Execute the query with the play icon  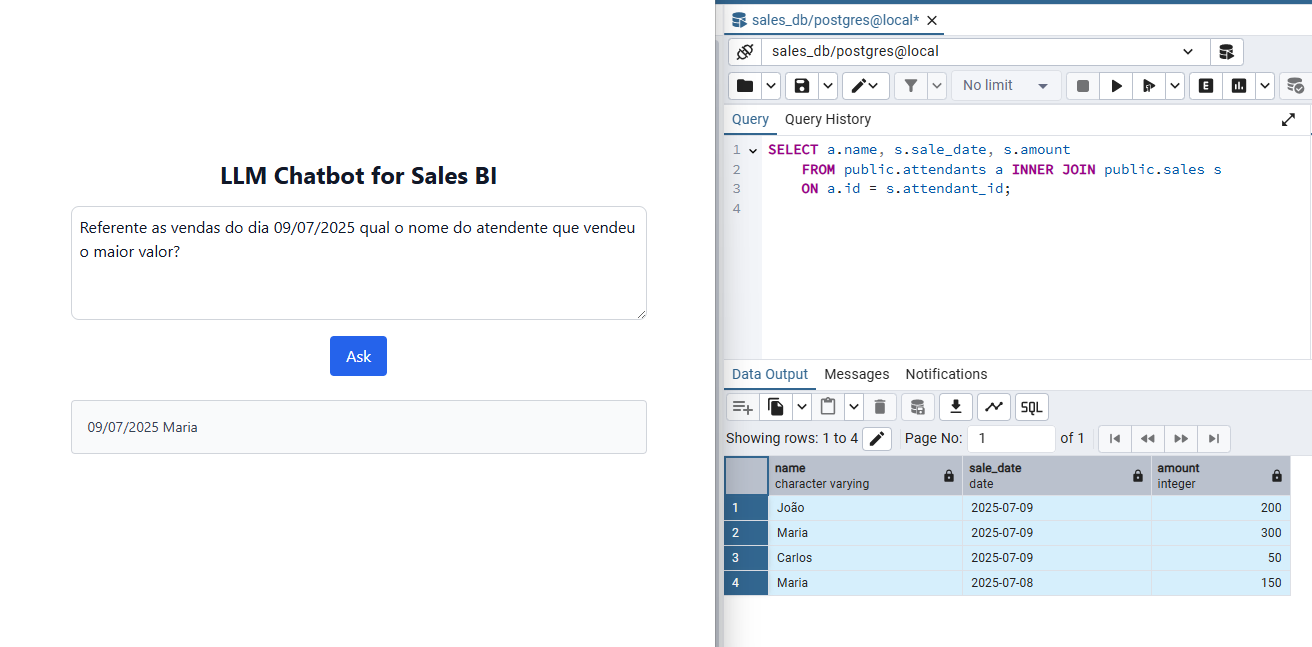point(1116,86)
